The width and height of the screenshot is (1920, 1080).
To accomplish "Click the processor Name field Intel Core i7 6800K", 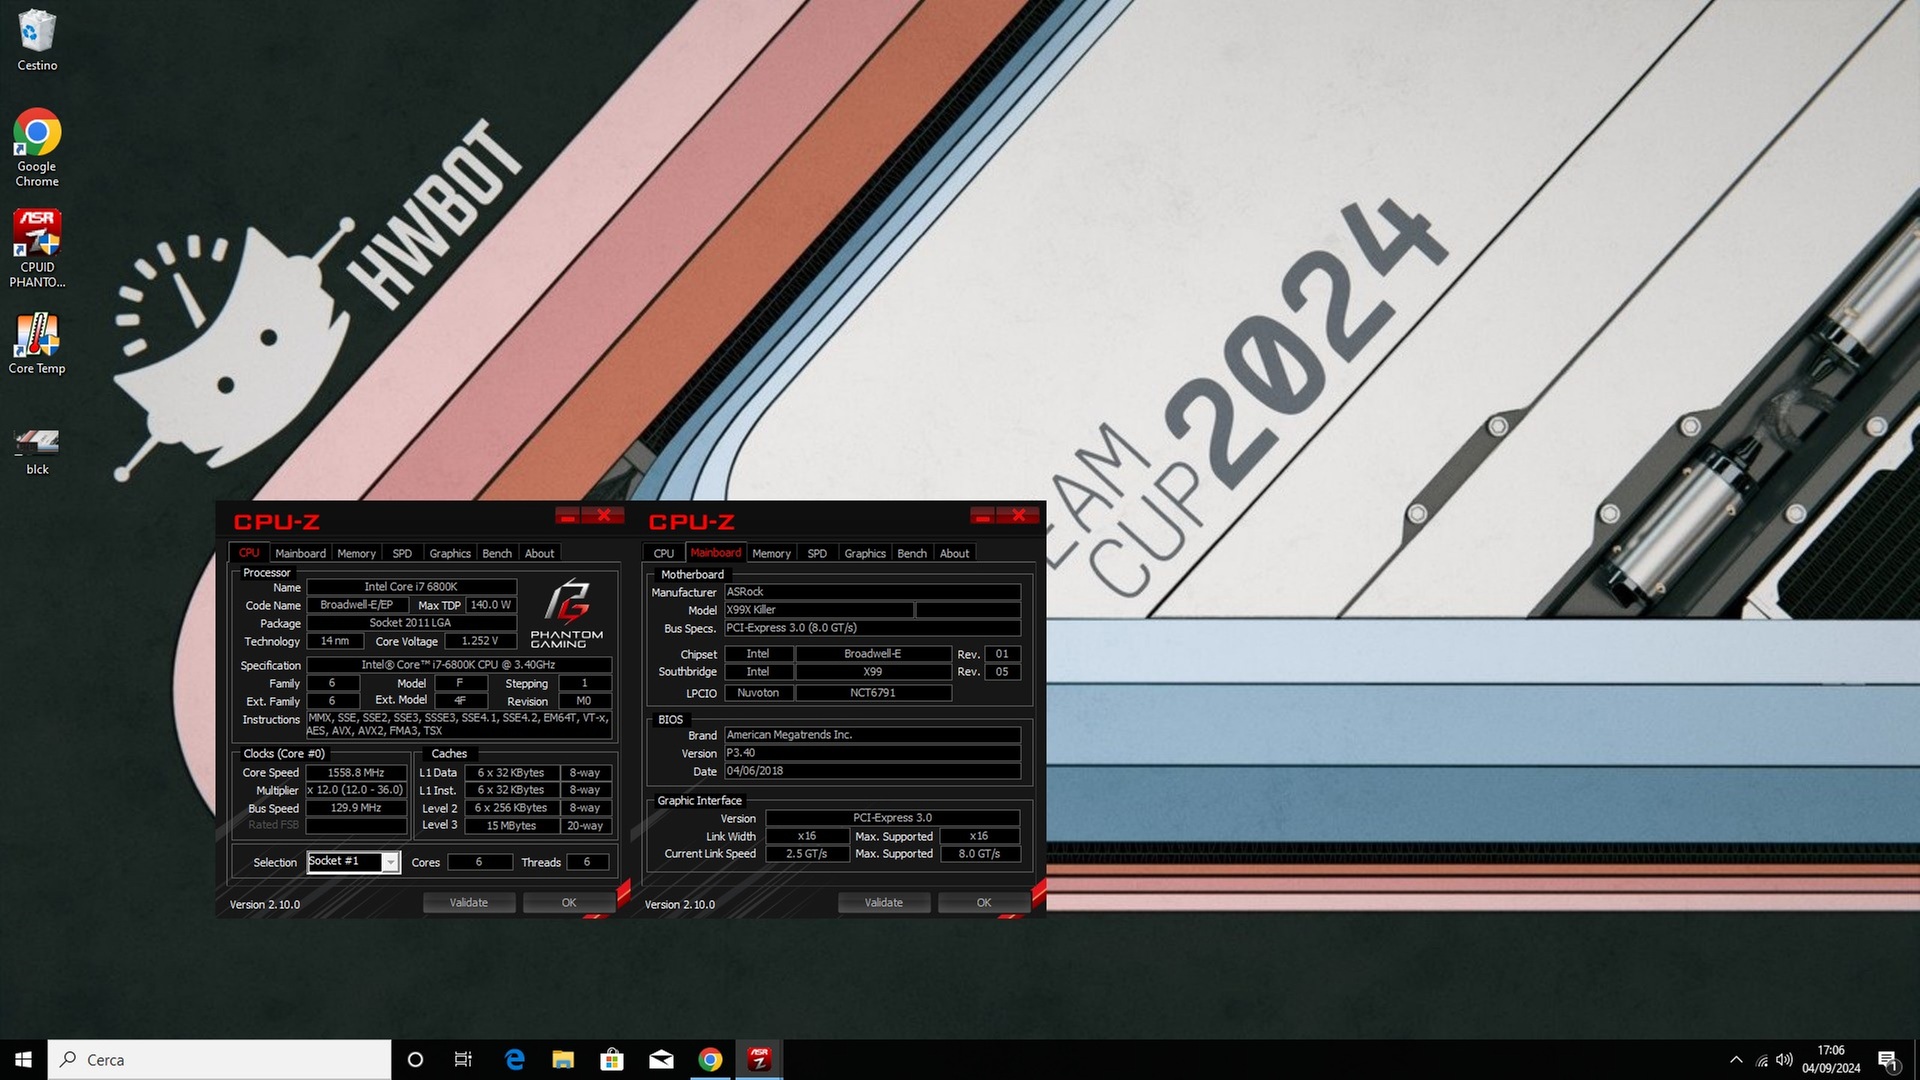I will pyautogui.click(x=411, y=587).
